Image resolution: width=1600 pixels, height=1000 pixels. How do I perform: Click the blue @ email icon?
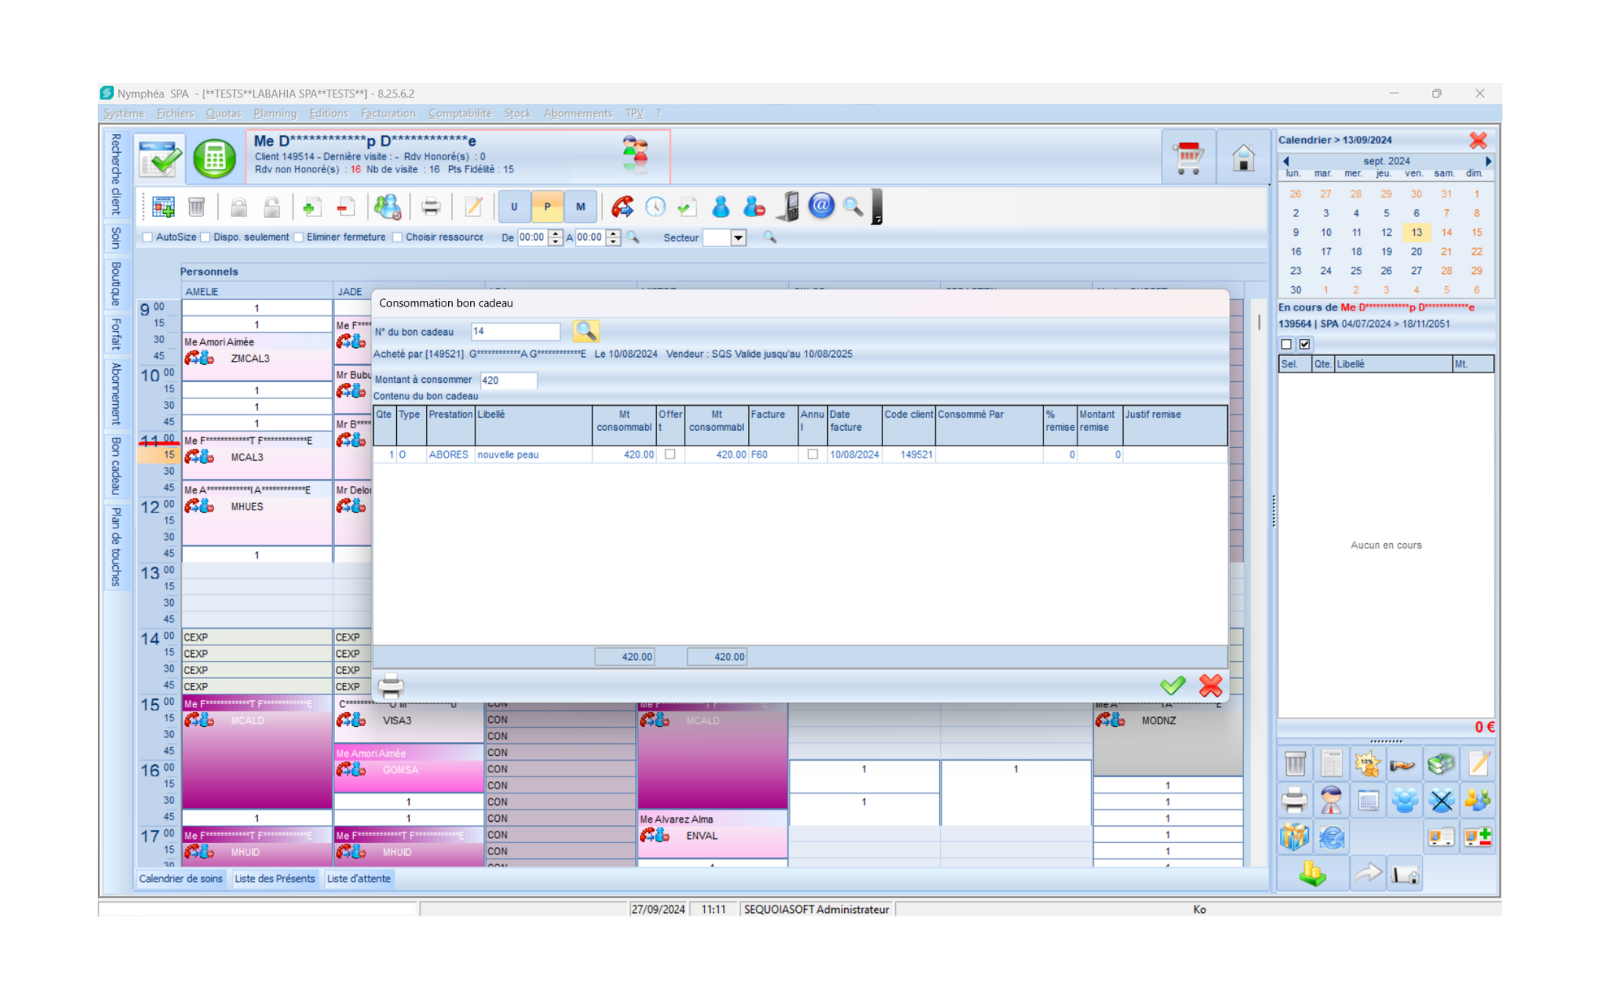(821, 206)
